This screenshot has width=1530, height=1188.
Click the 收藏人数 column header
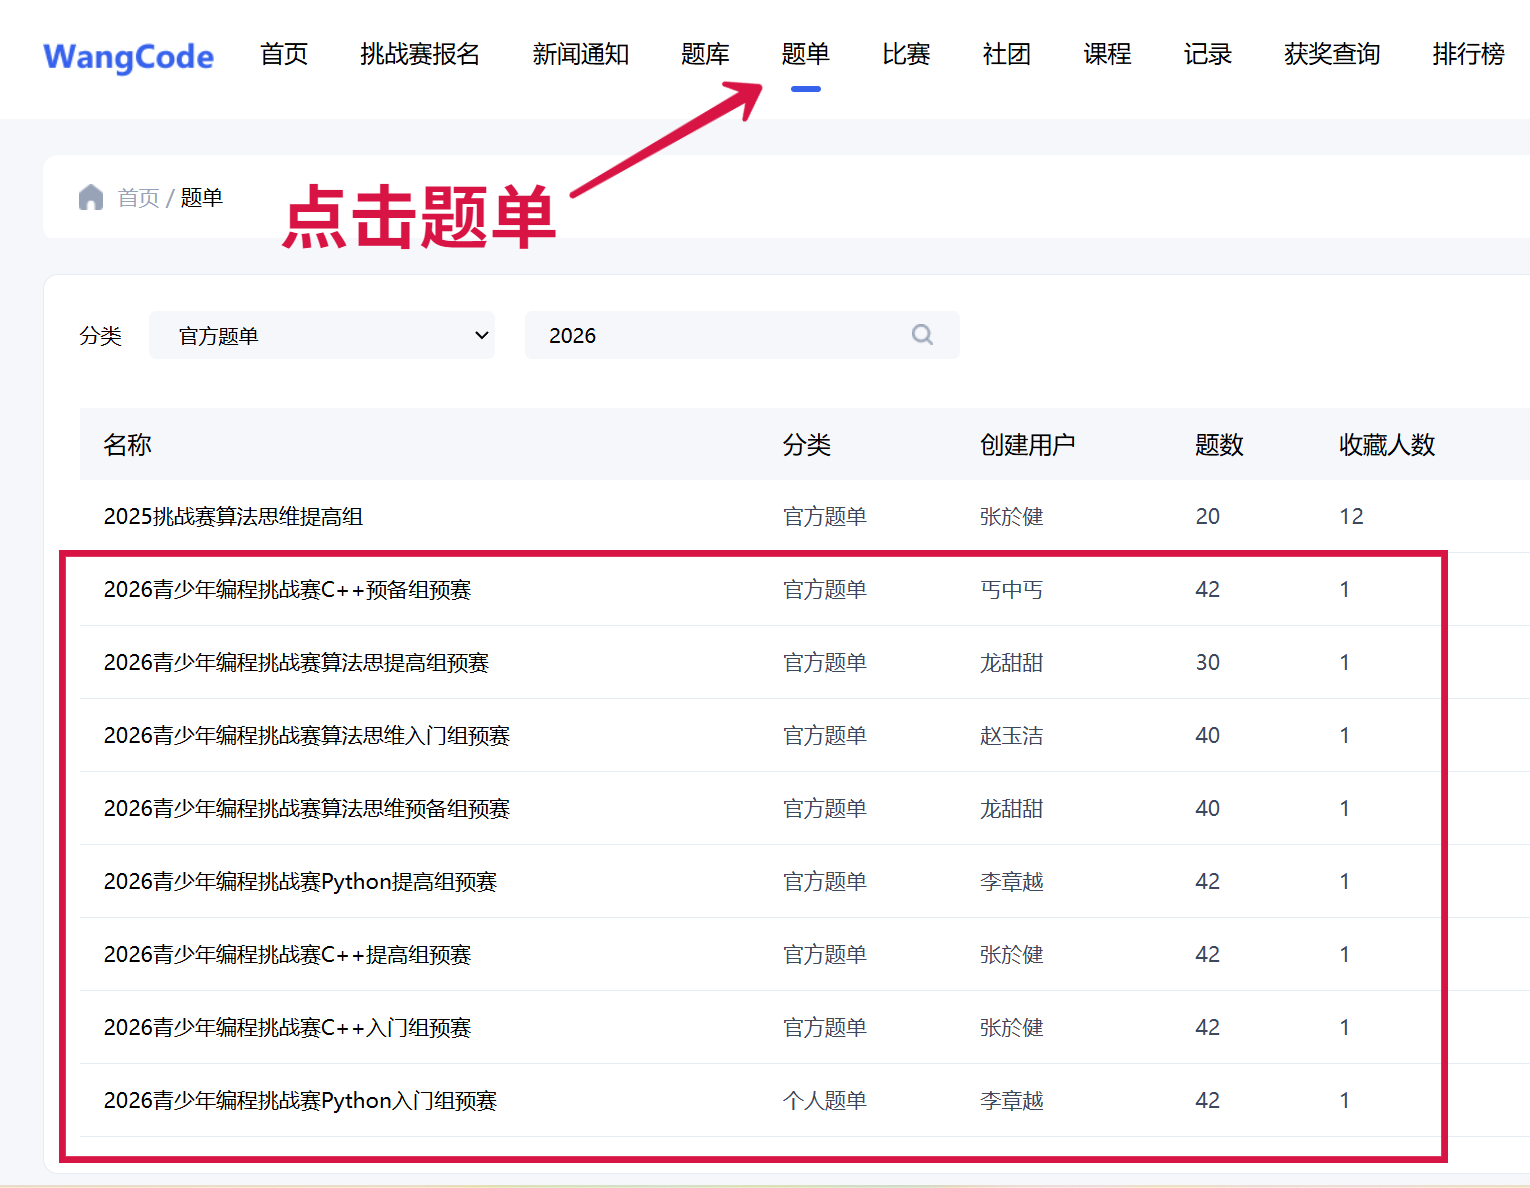click(x=1387, y=444)
